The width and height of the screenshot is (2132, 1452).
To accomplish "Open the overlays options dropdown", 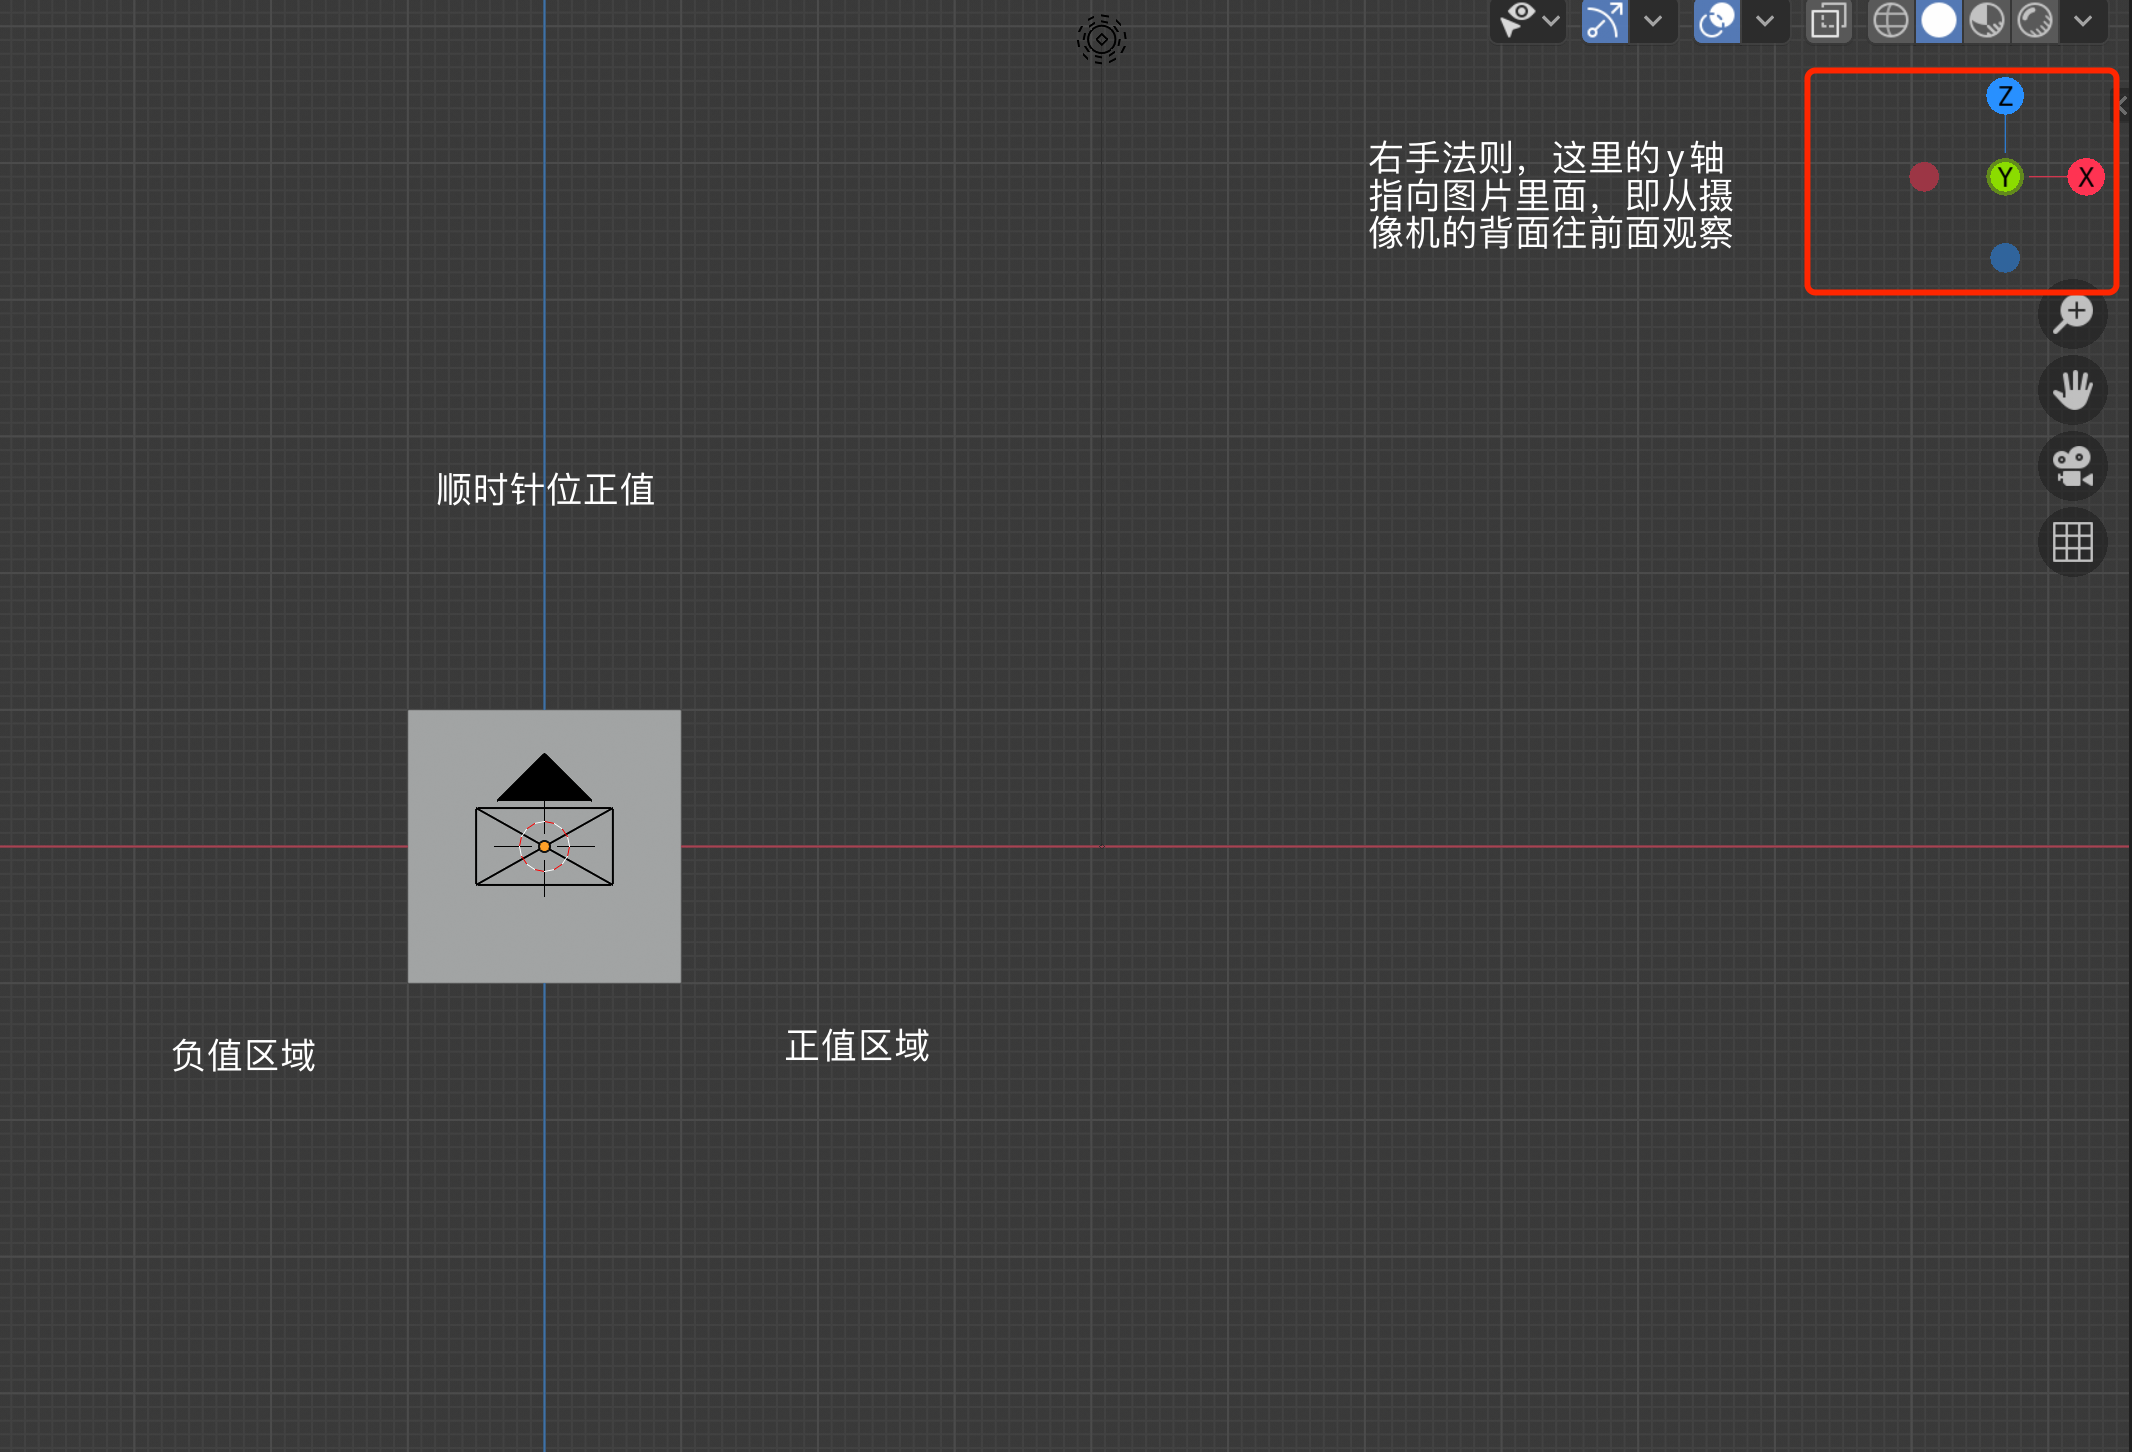I will (x=1765, y=20).
